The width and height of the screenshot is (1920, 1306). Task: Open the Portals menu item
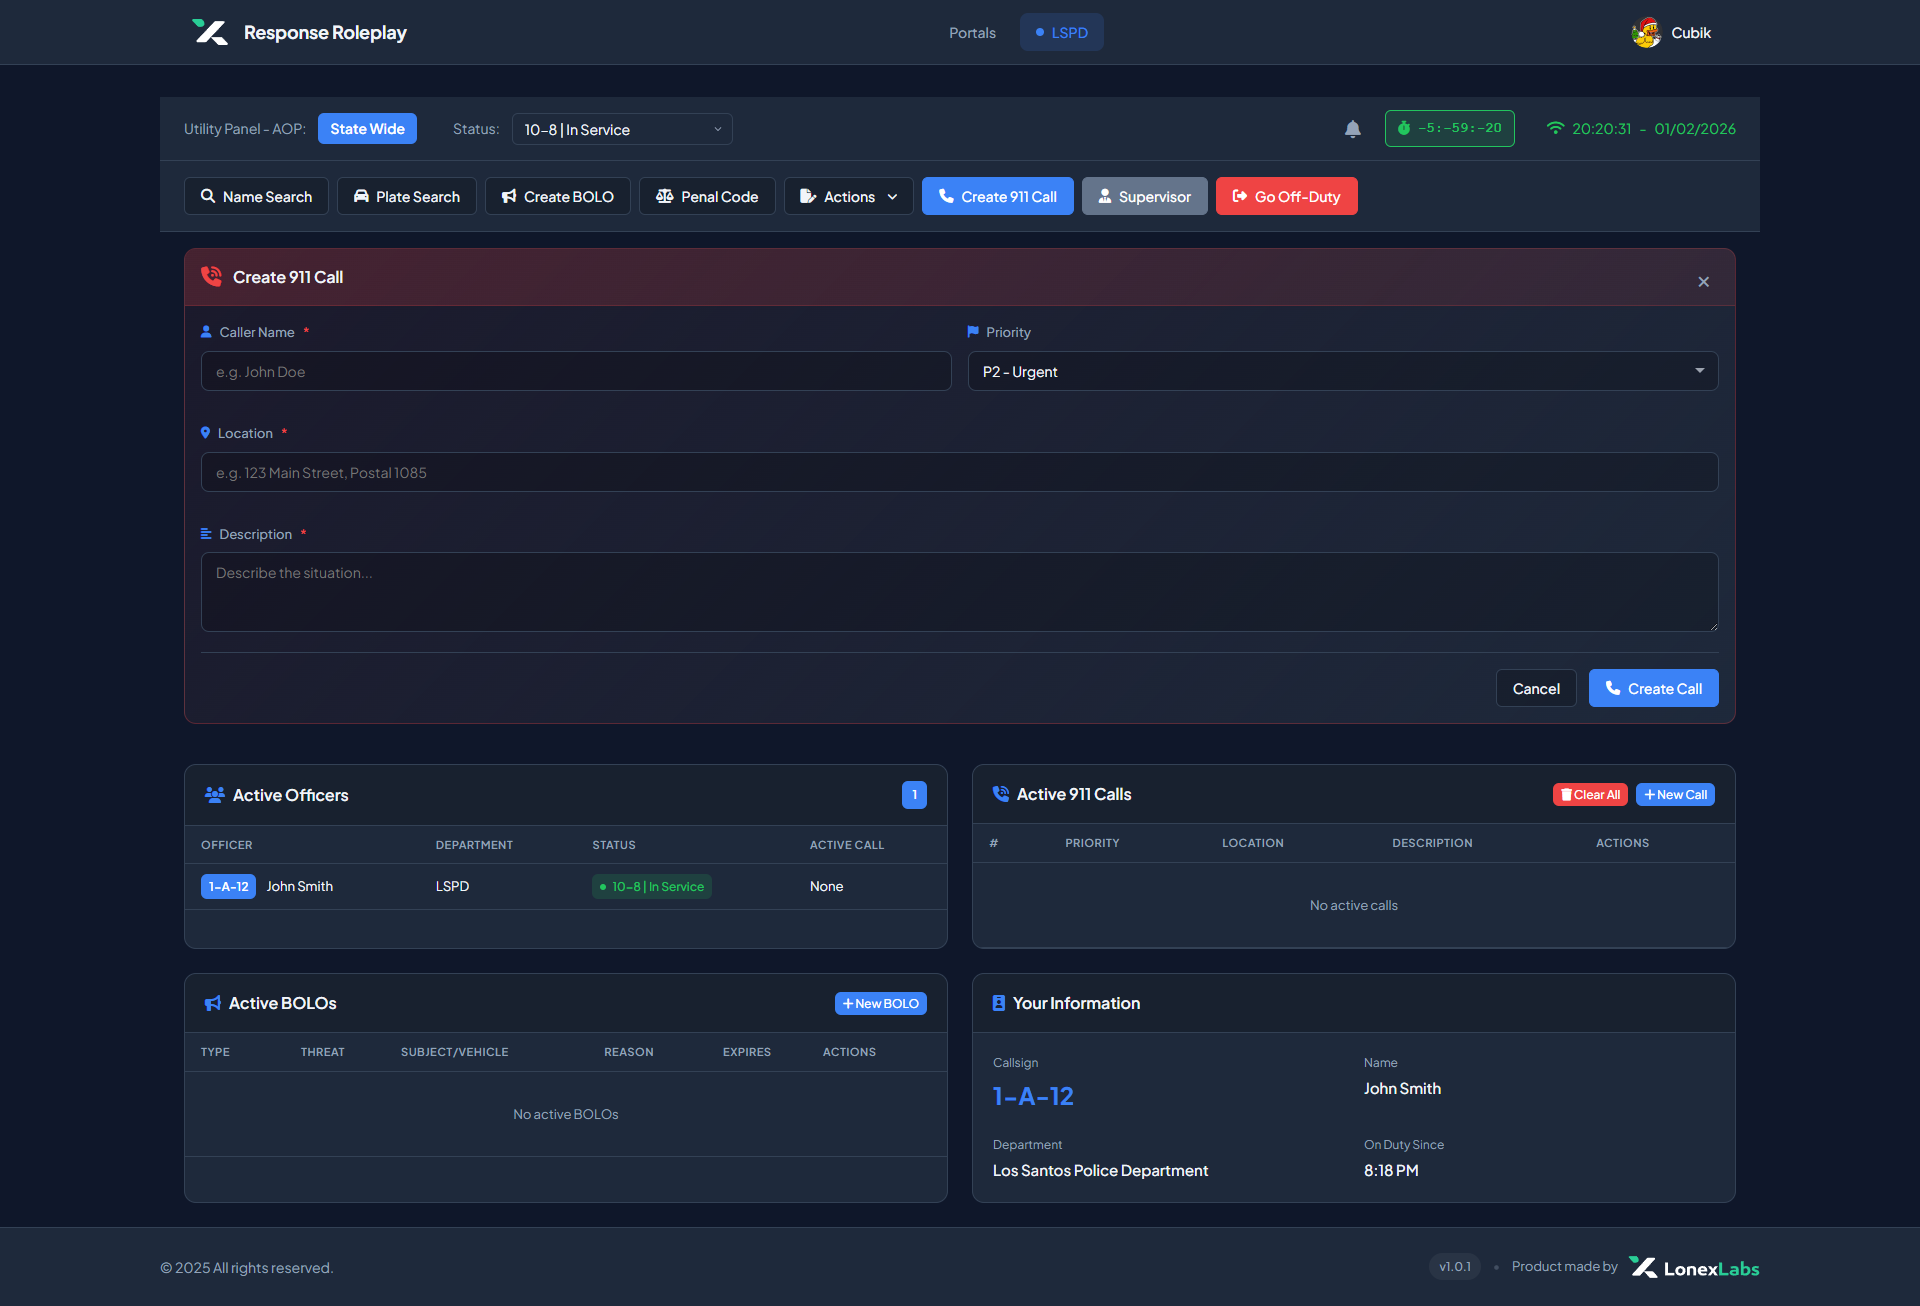click(x=972, y=32)
